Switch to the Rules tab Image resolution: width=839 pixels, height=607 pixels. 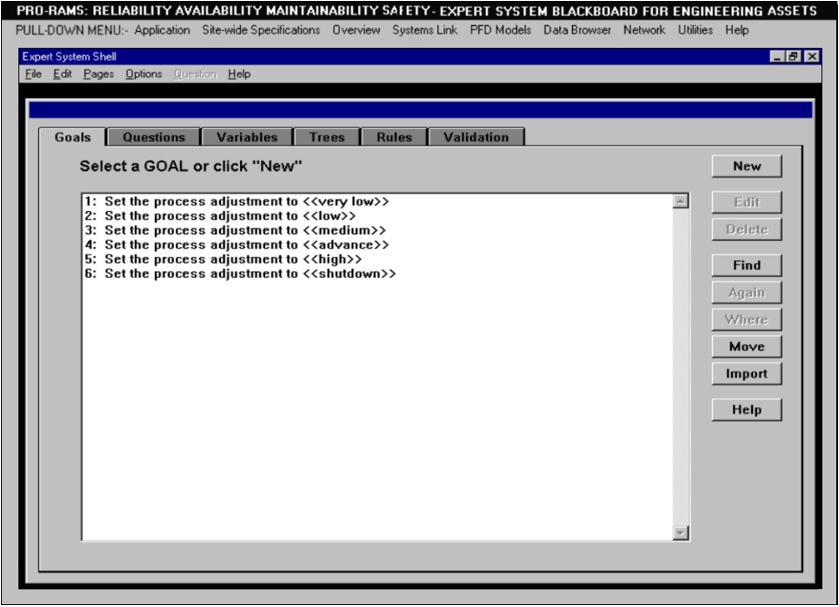tap(394, 137)
